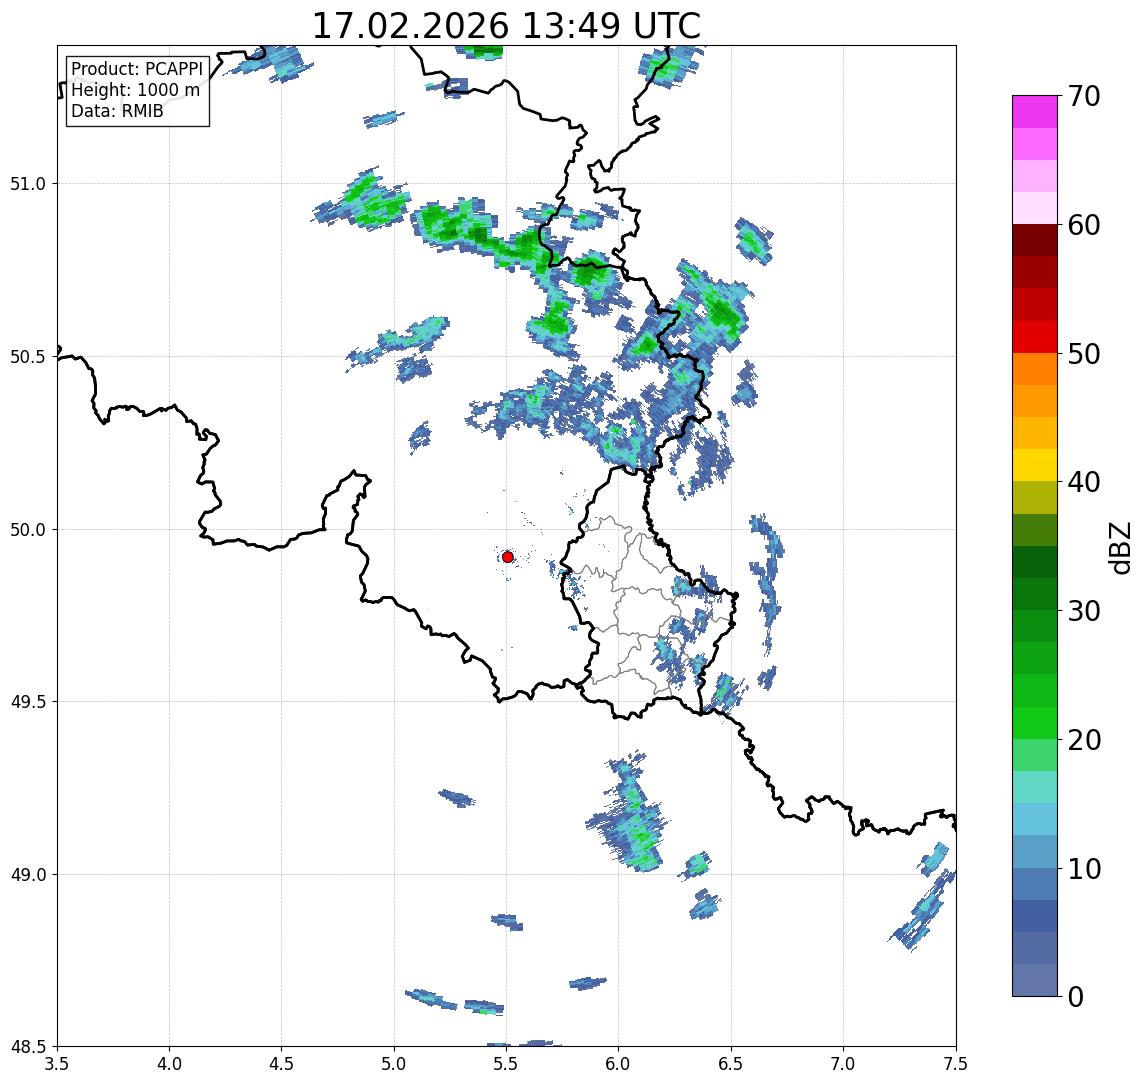Click longitude axis label 7.5
This screenshot has width=1145, height=1084.
pos(956,1064)
